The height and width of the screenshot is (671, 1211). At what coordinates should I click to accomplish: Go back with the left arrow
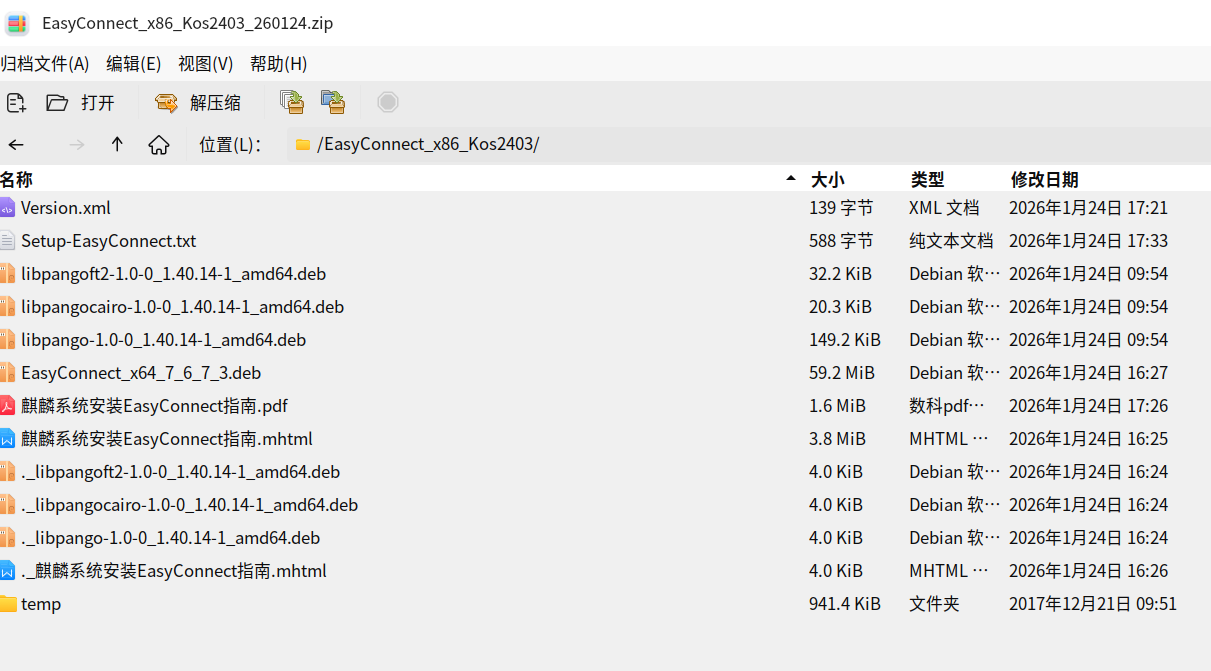16,145
